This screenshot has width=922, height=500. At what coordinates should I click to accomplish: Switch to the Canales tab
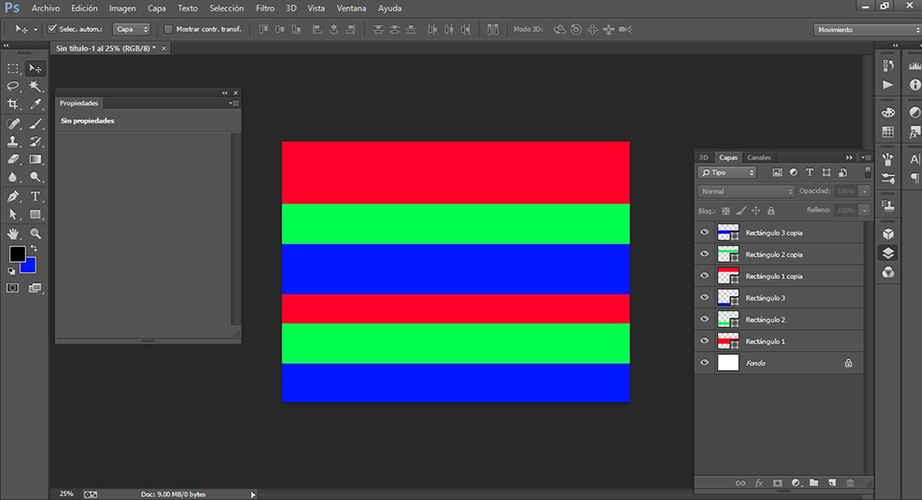point(759,158)
